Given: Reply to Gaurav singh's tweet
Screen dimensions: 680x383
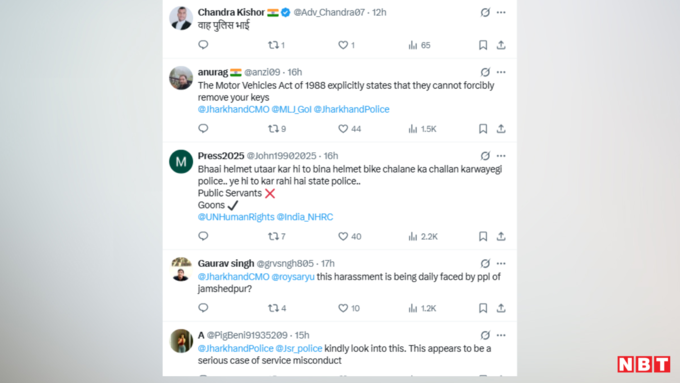Looking at the screenshot, I should tap(203, 308).
